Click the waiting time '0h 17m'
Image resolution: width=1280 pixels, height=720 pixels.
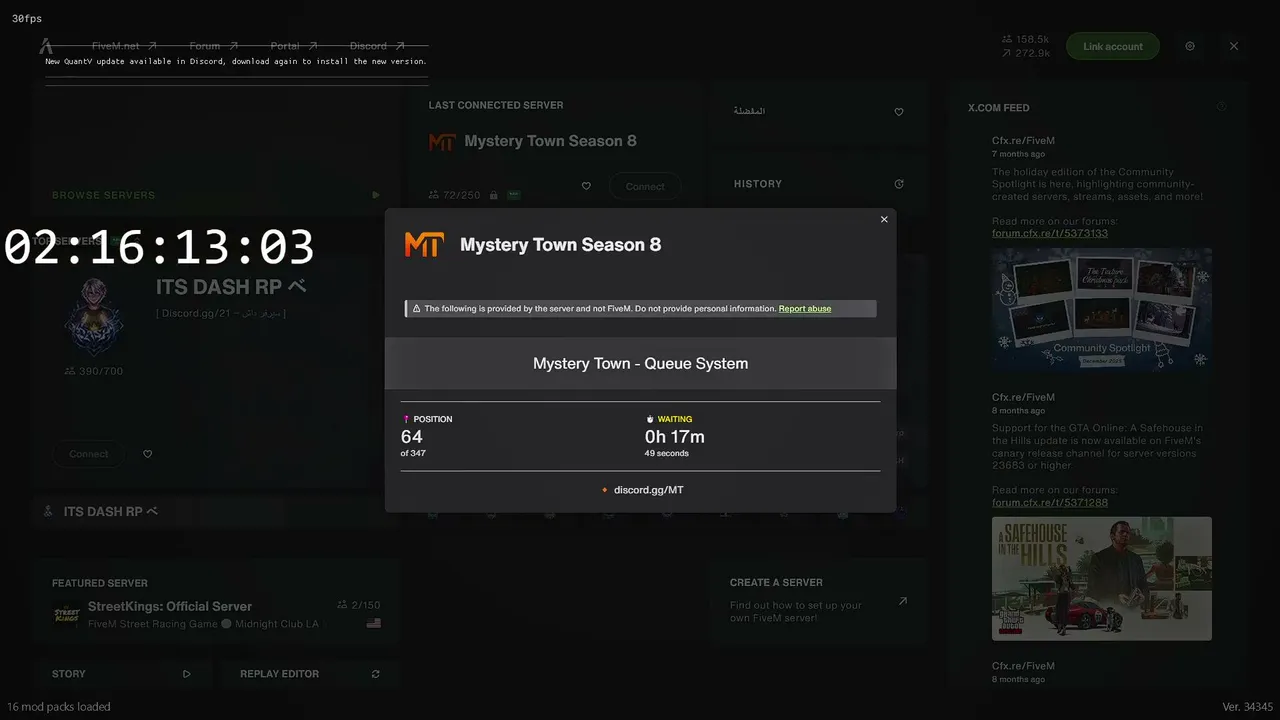click(675, 437)
